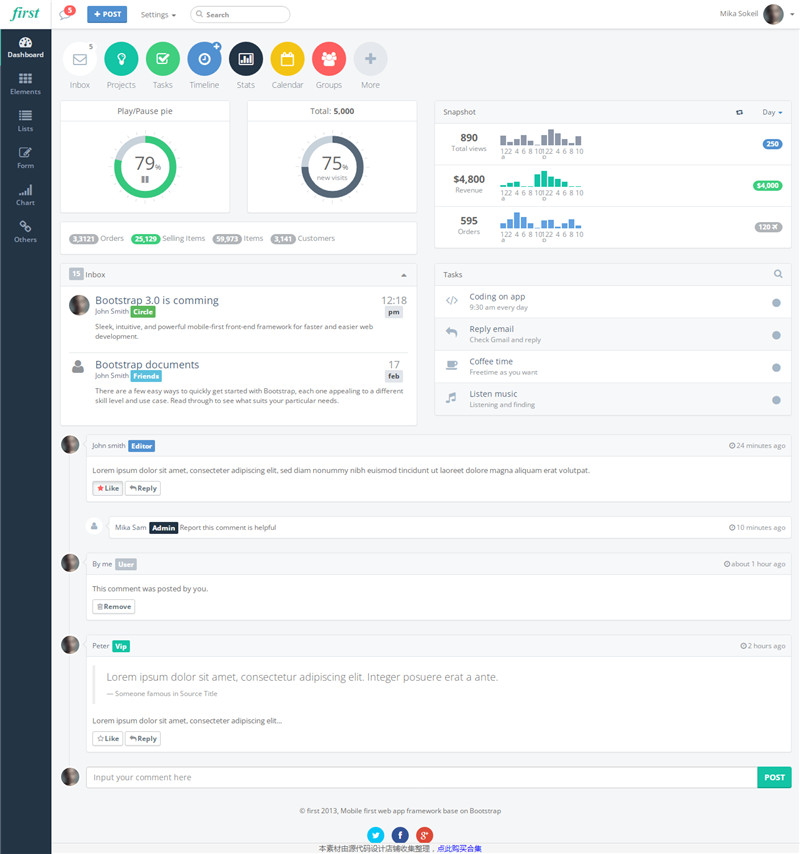Open the Elements sidebar item
Screen dimensions: 800x854
26,84
